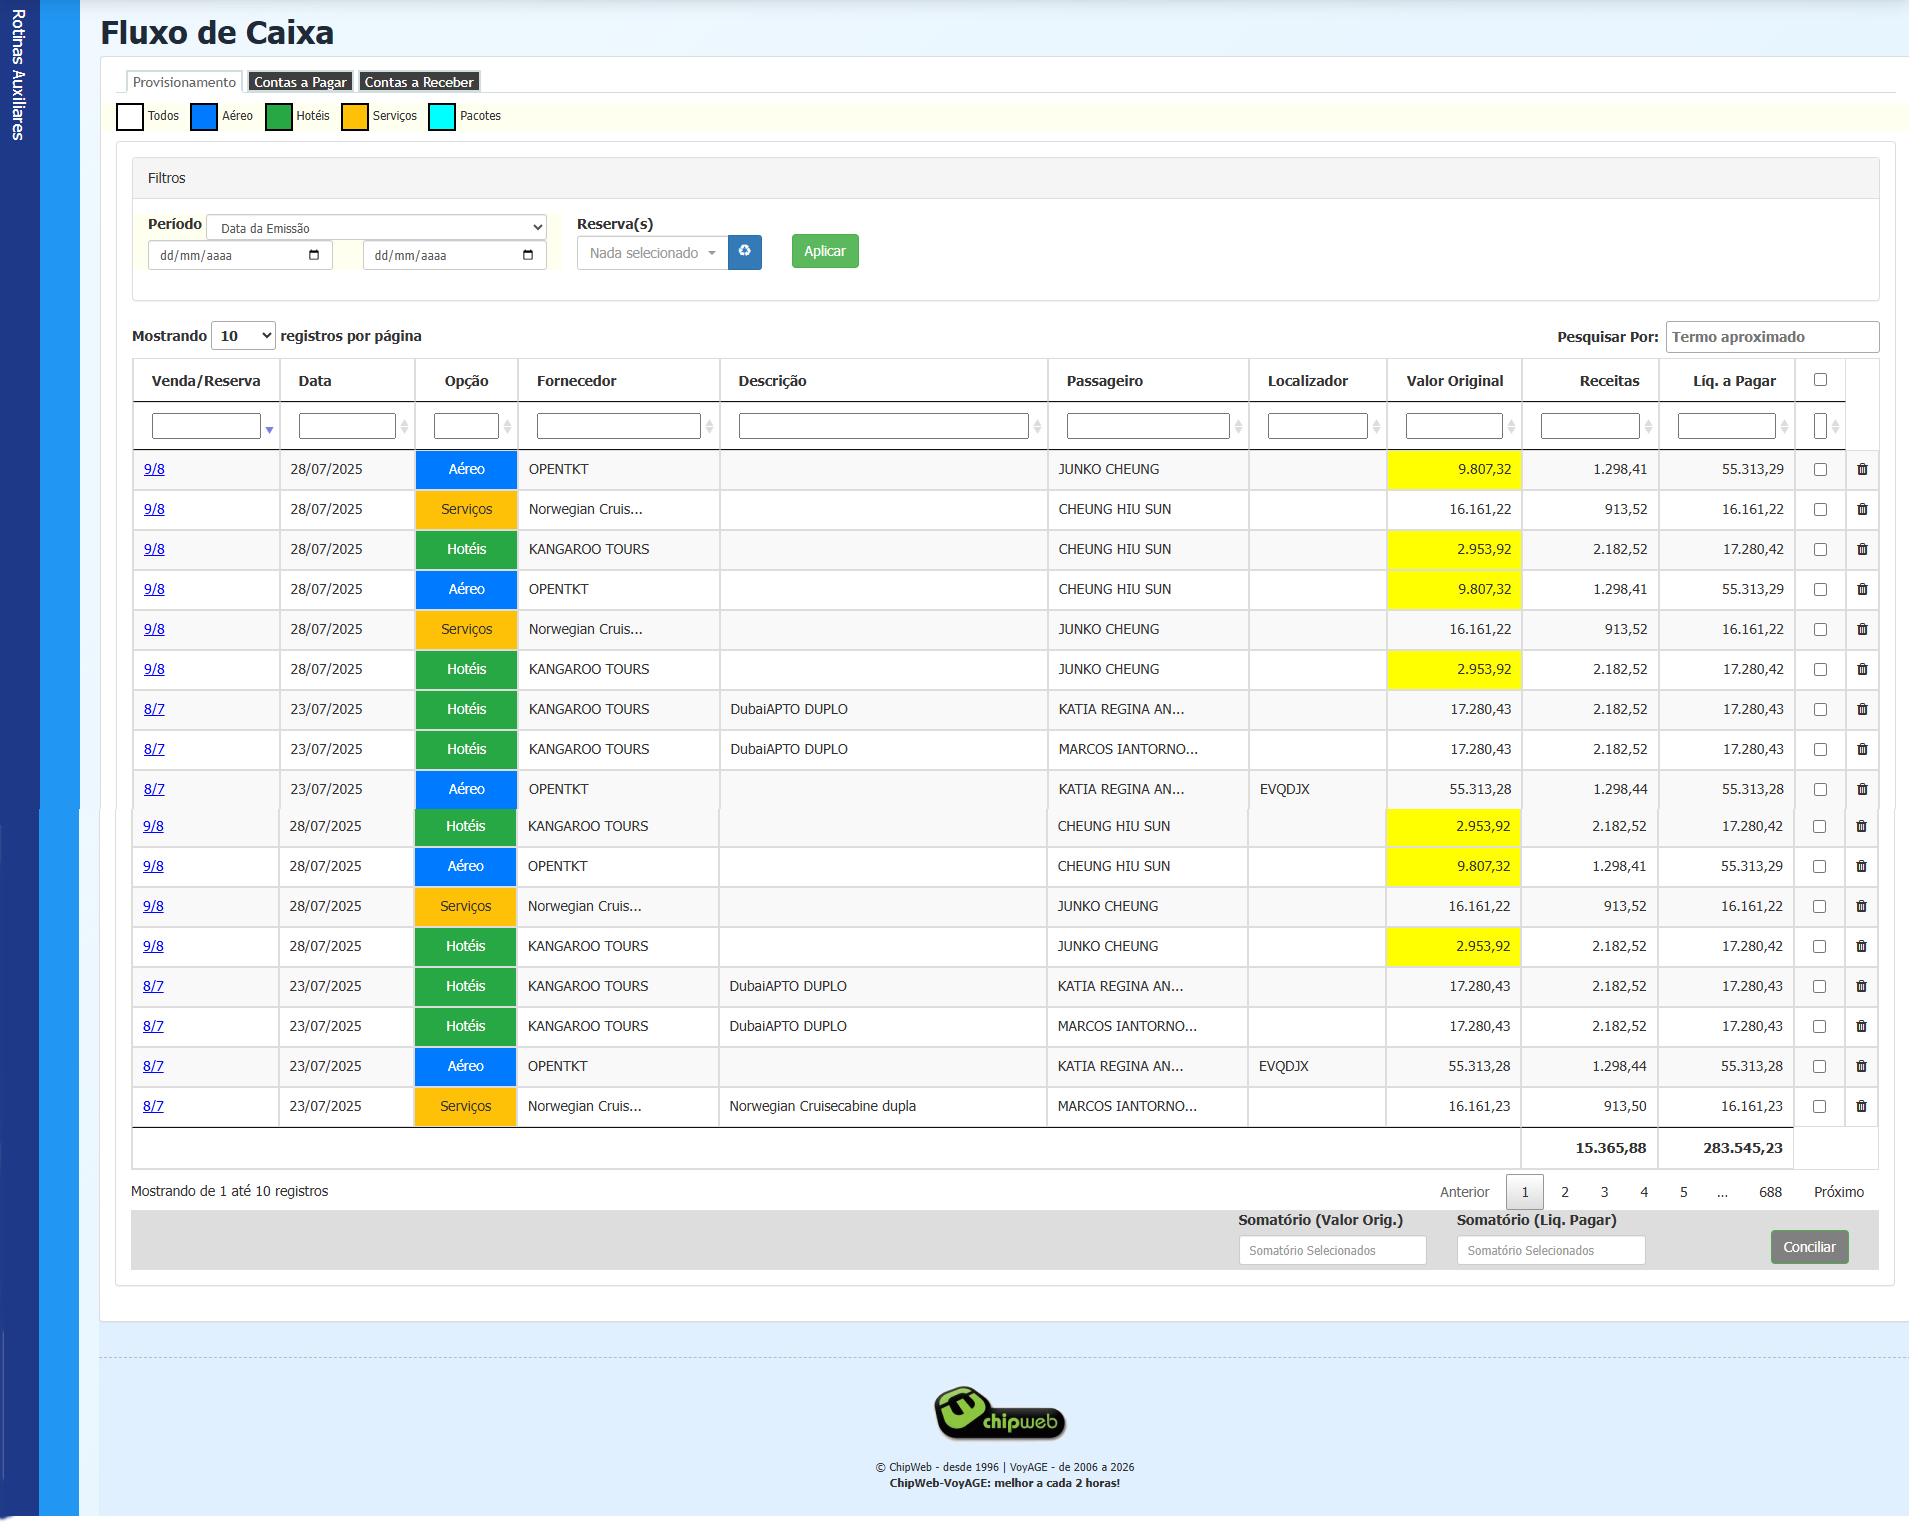Check the box on the first table row
The width and height of the screenshot is (1909, 1523).
point(1820,469)
